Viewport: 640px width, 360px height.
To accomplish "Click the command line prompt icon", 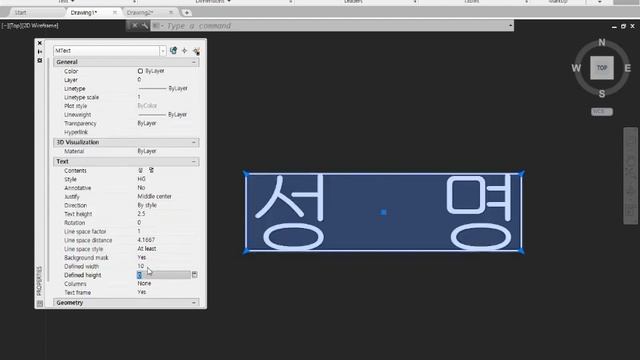I will tap(157, 26).
